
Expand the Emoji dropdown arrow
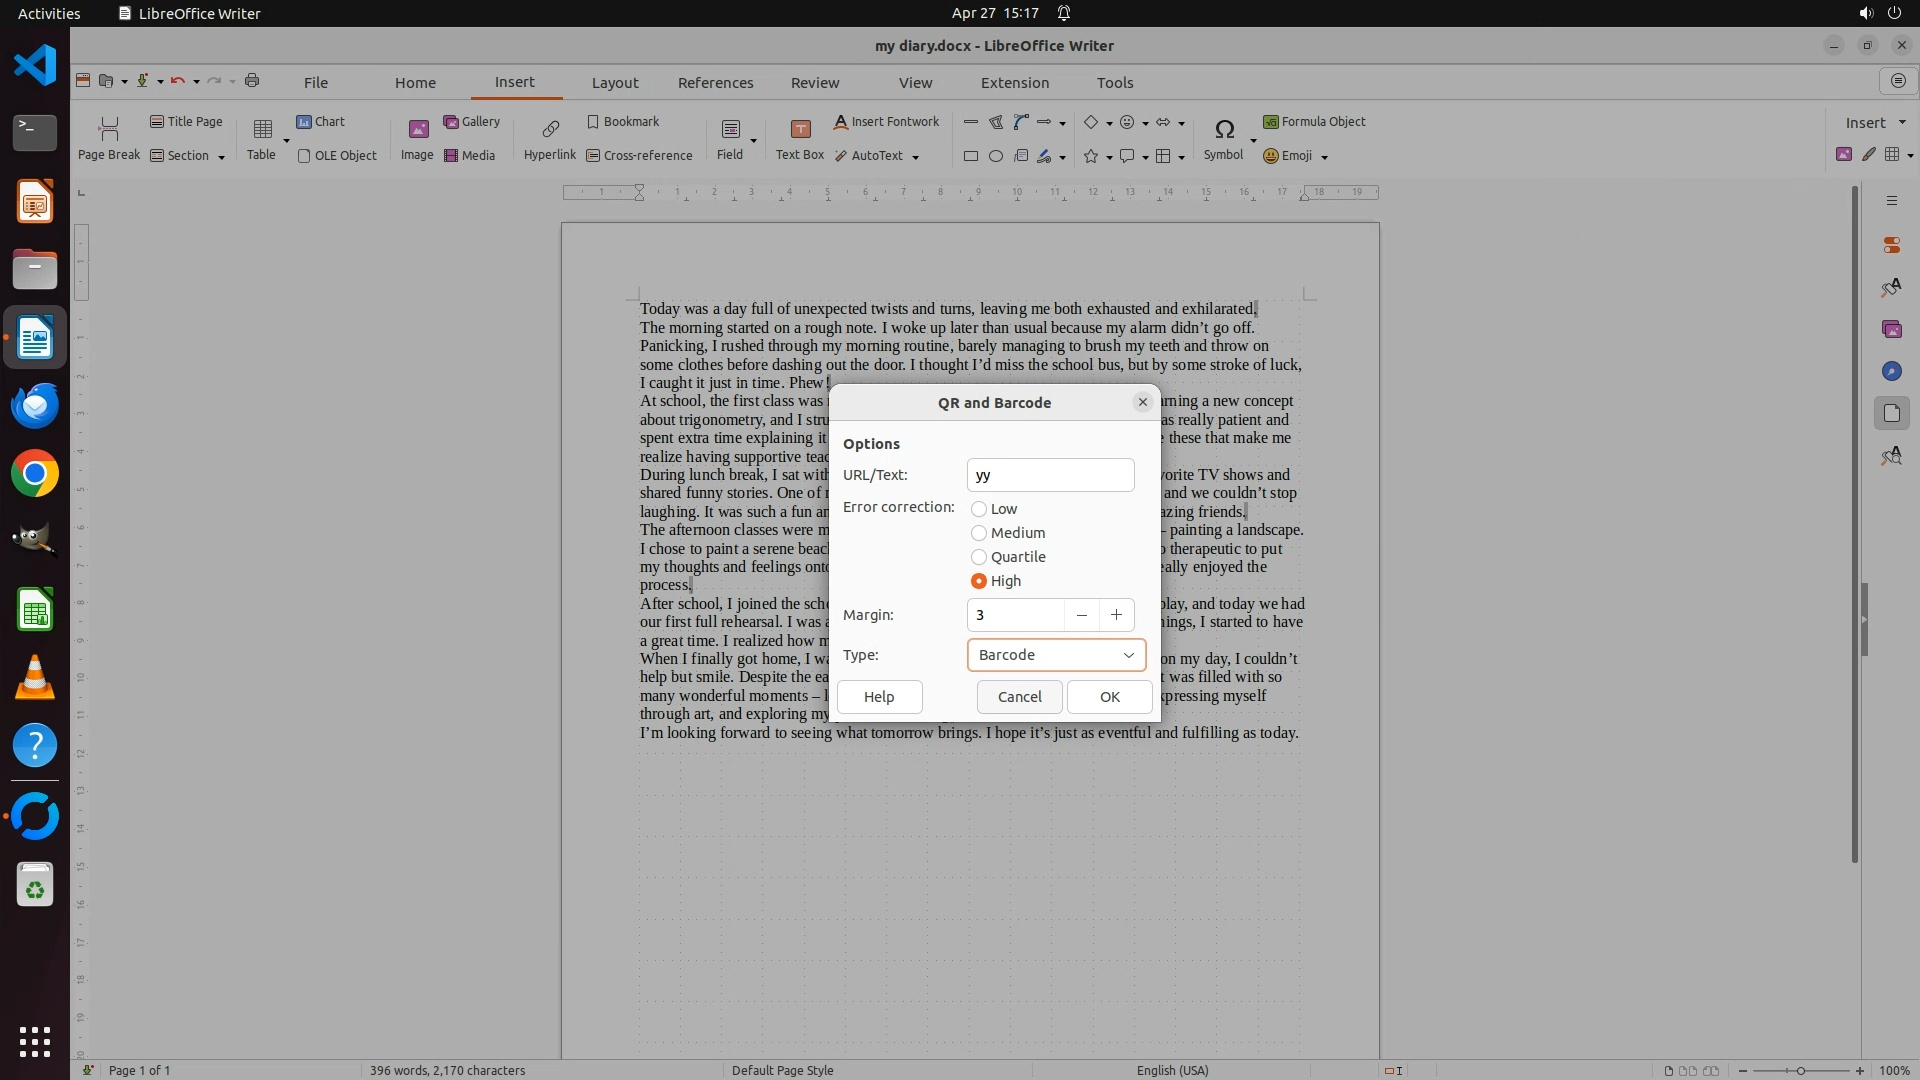1325,157
